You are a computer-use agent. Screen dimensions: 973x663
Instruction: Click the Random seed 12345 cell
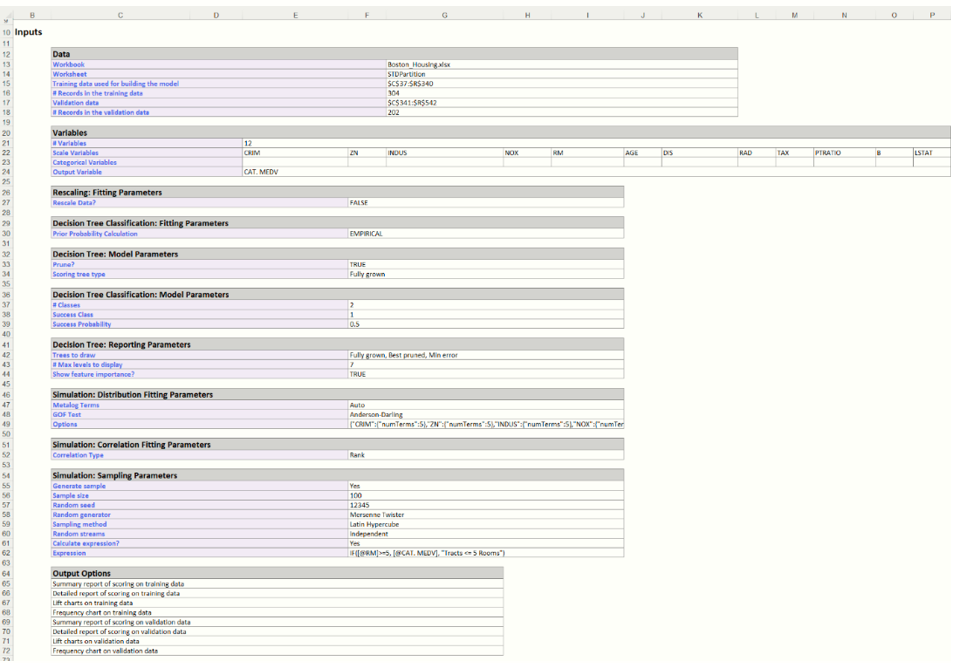click(360, 505)
